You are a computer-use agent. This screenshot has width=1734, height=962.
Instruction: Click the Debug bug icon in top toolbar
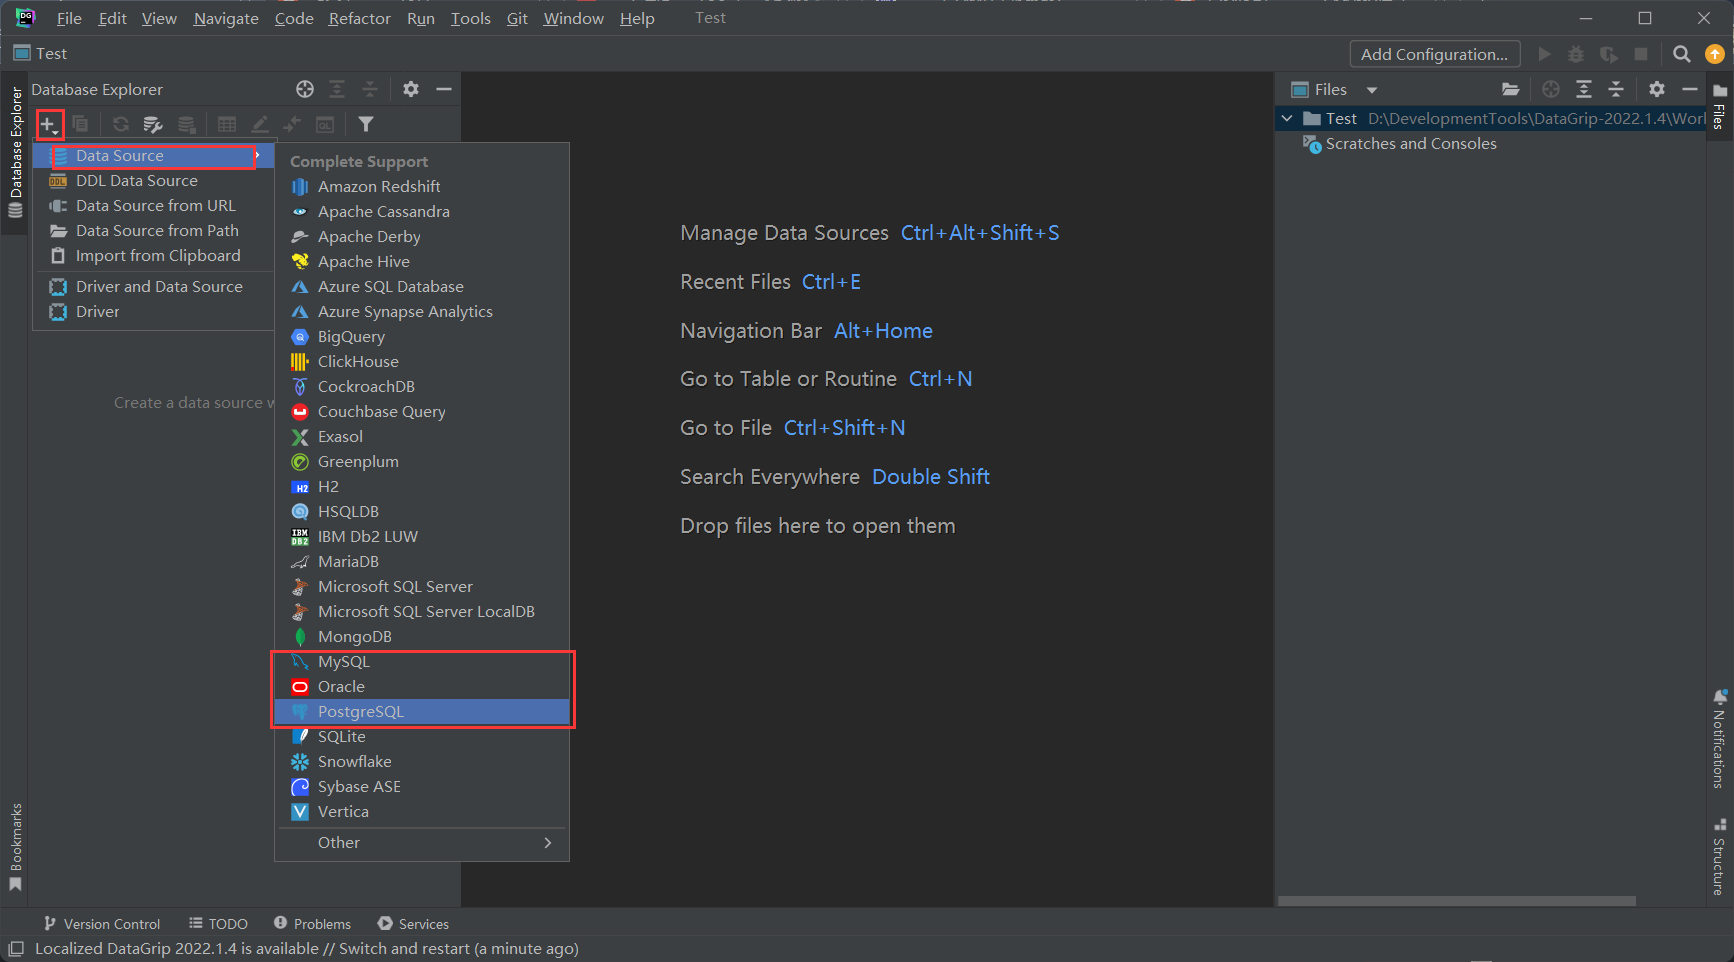click(x=1576, y=54)
